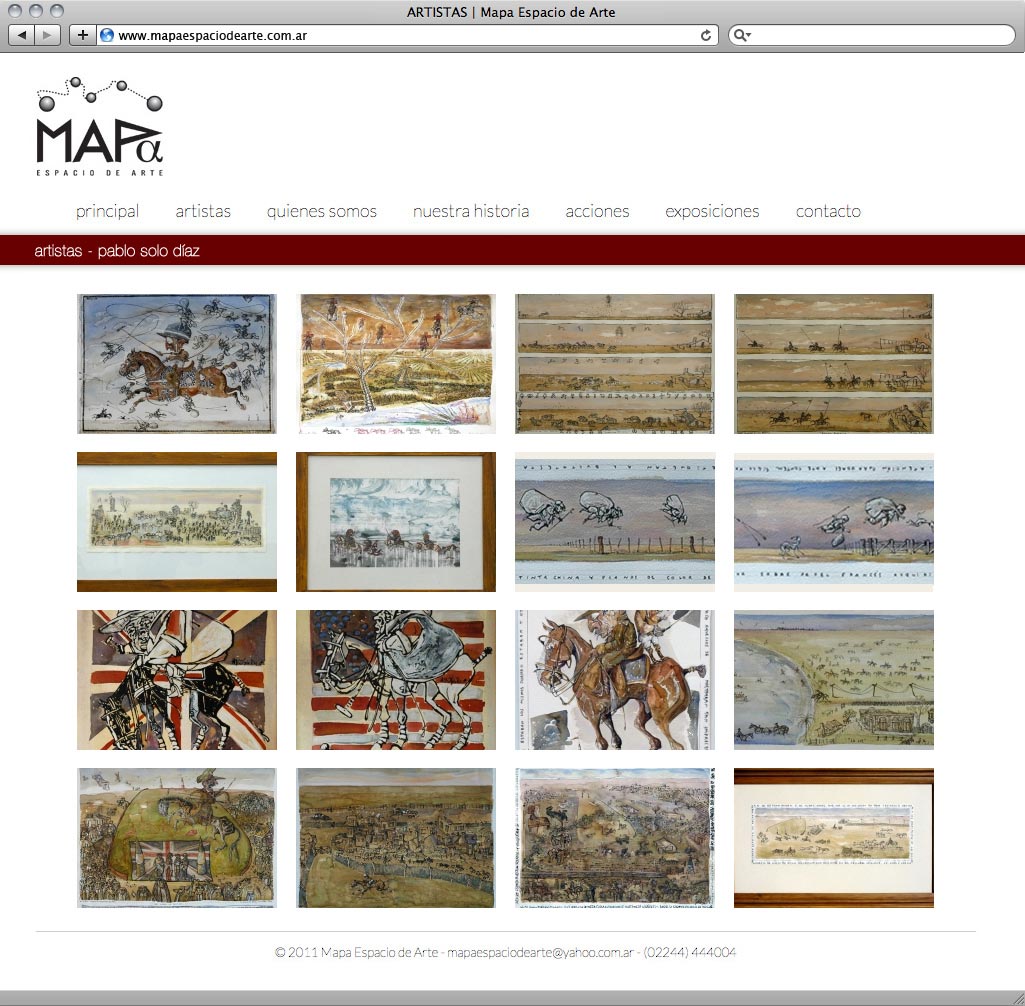Open the wood-framed blue watercolor thumbnail

click(x=396, y=522)
